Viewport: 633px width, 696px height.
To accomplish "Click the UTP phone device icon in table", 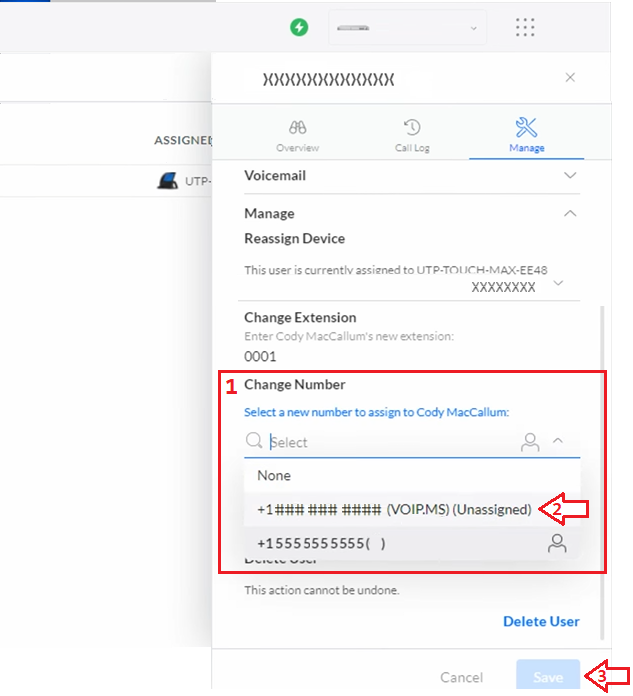I will (x=167, y=181).
